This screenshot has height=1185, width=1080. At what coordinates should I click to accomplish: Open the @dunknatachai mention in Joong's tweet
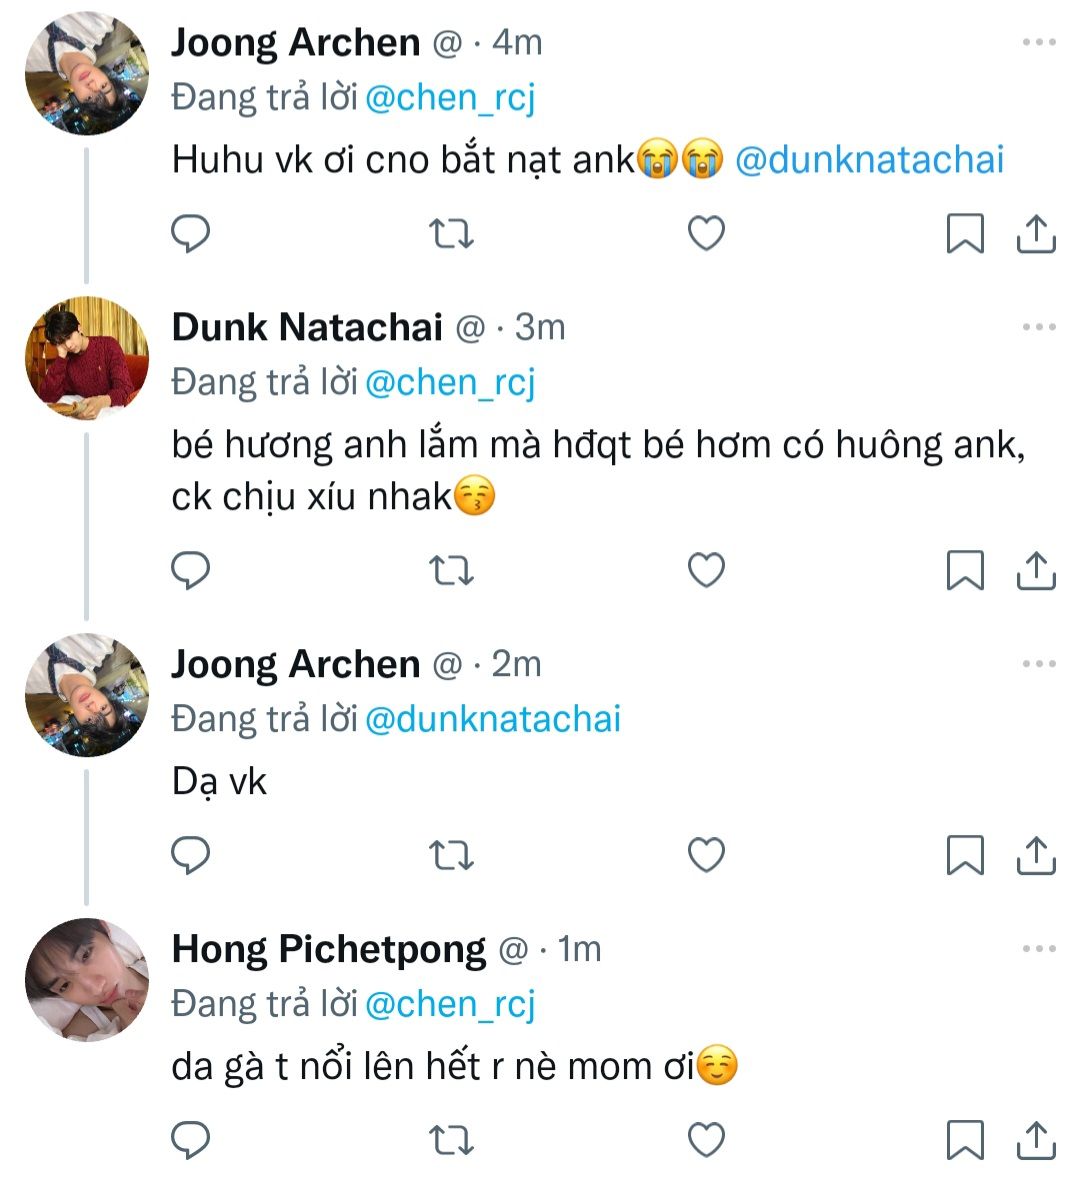(869, 160)
